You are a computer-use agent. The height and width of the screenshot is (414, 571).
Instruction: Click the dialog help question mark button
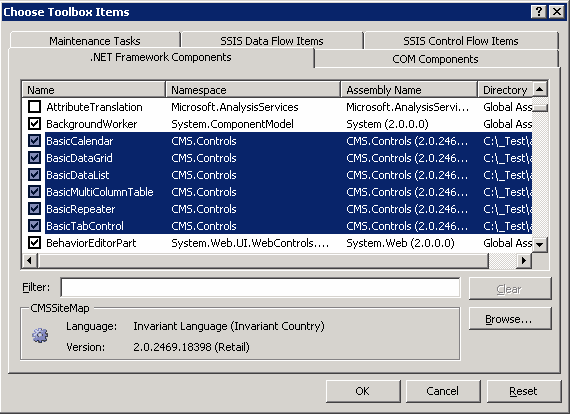(x=539, y=12)
